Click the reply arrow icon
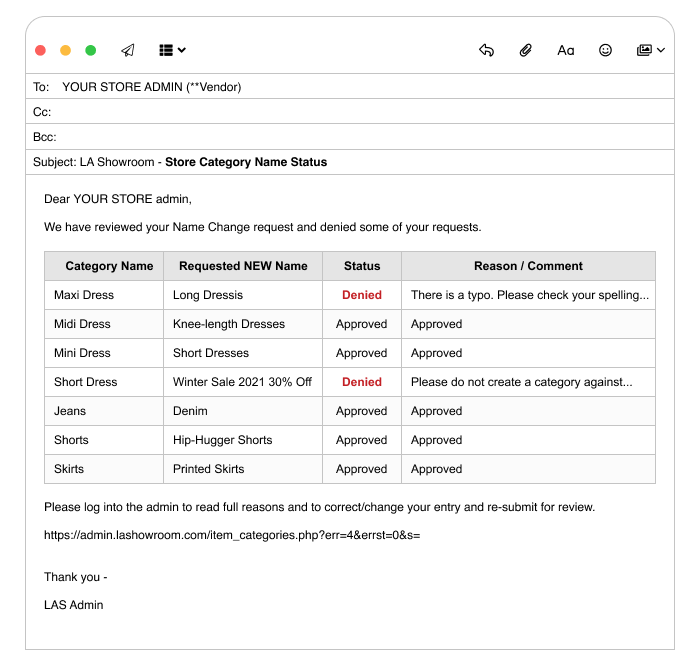 click(x=486, y=50)
